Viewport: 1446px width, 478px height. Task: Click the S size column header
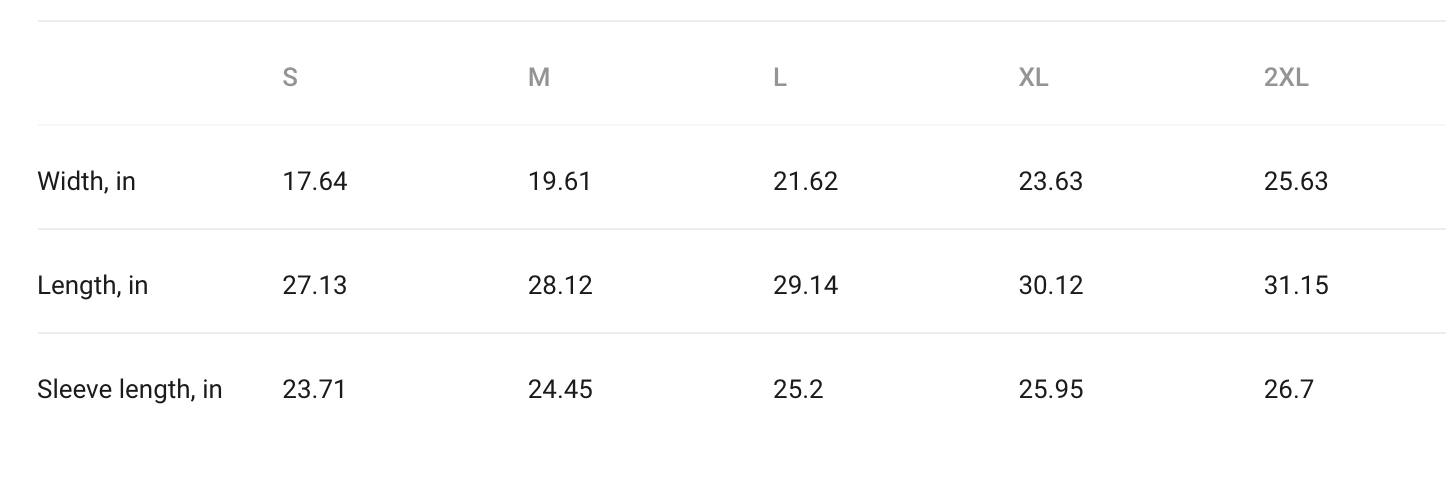tap(290, 77)
